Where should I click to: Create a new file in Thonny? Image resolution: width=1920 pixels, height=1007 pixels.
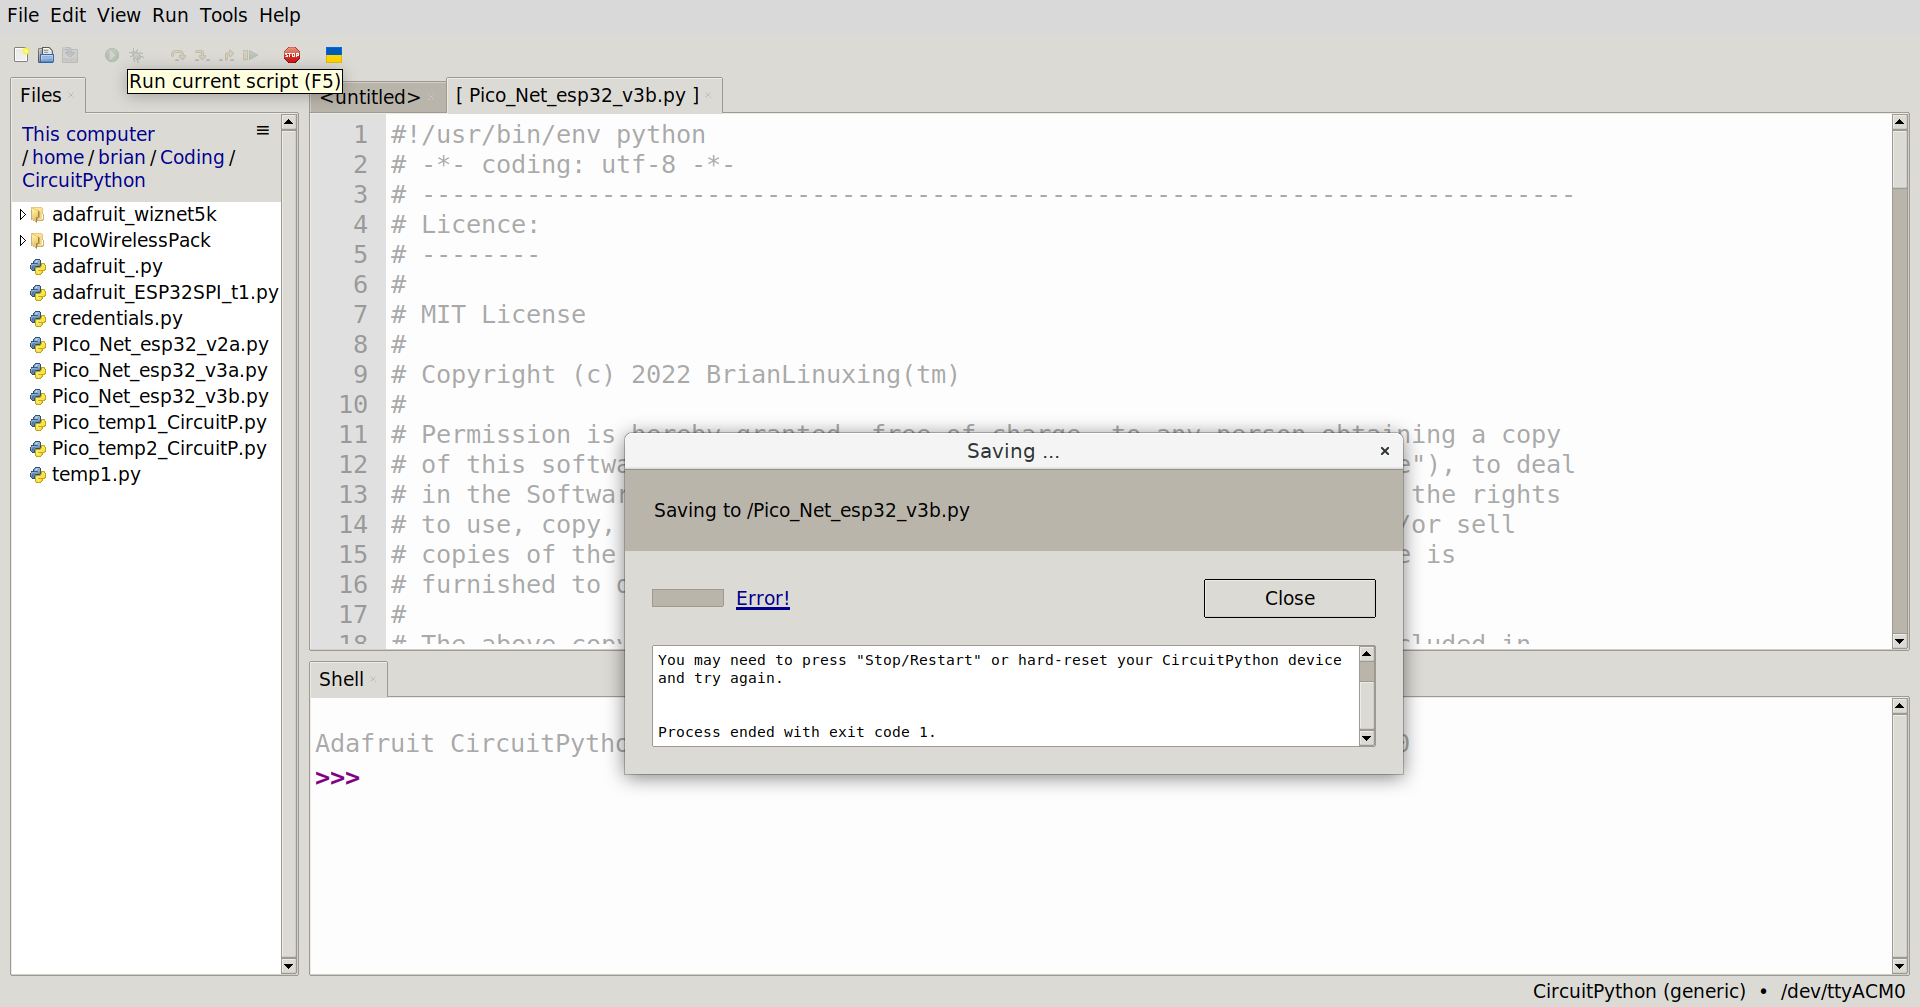tap(21, 55)
